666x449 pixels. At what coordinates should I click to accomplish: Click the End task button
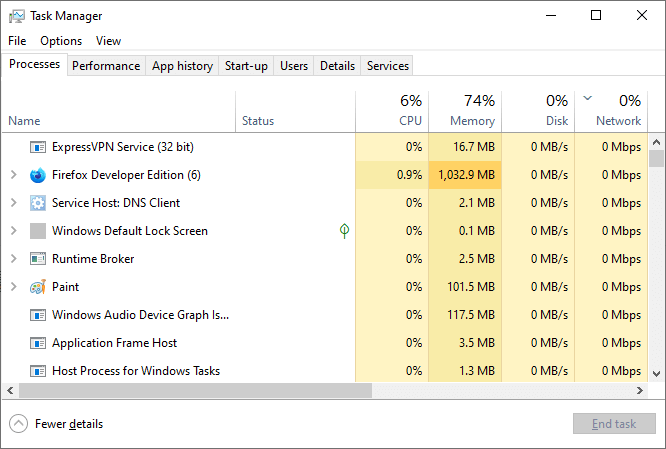[x=614, y=424]
